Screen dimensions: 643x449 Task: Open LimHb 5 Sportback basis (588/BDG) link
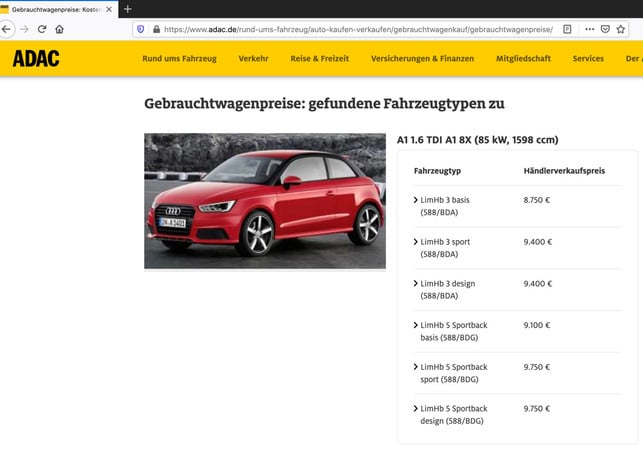point(454,331)
